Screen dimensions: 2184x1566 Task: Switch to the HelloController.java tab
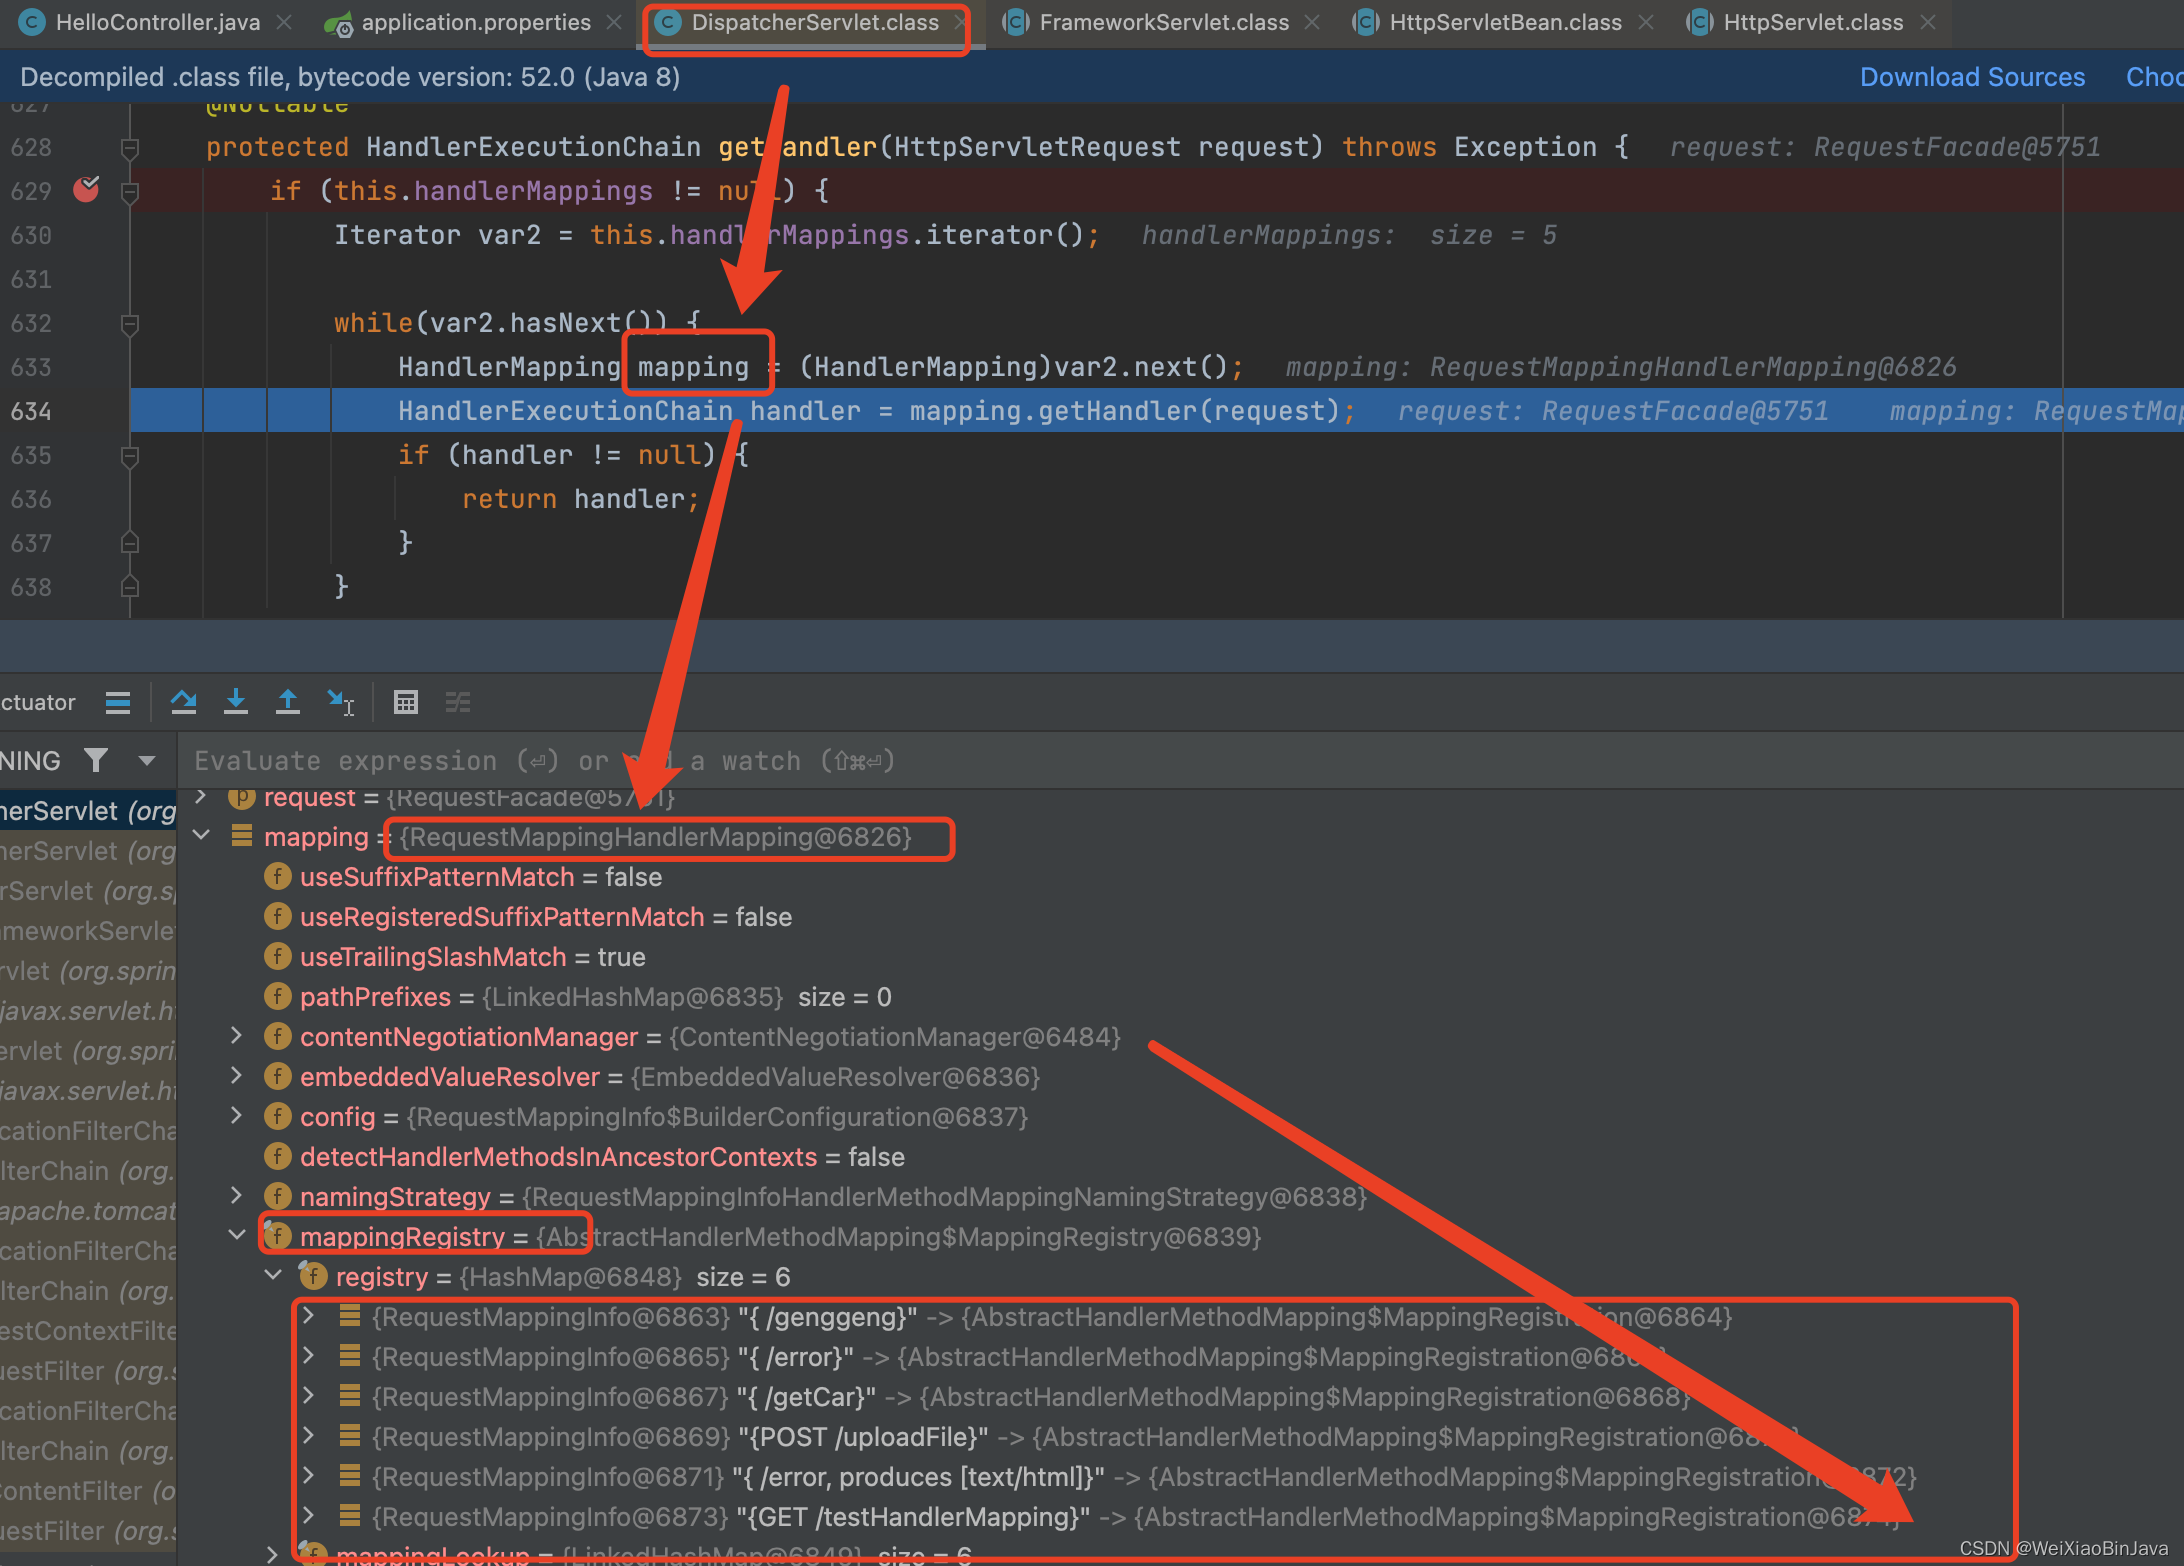[157, 22]
